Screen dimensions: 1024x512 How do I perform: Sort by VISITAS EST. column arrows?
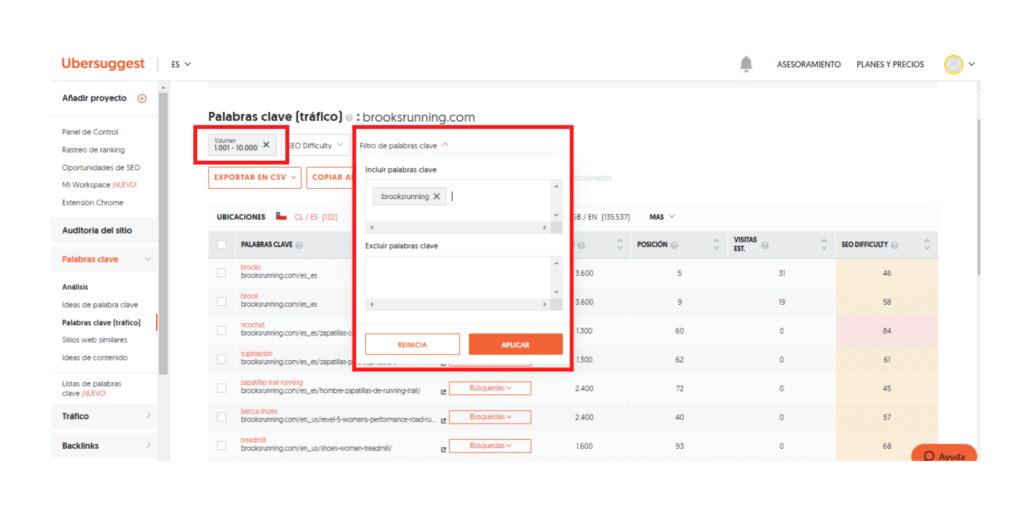click(x=824, y=245)
